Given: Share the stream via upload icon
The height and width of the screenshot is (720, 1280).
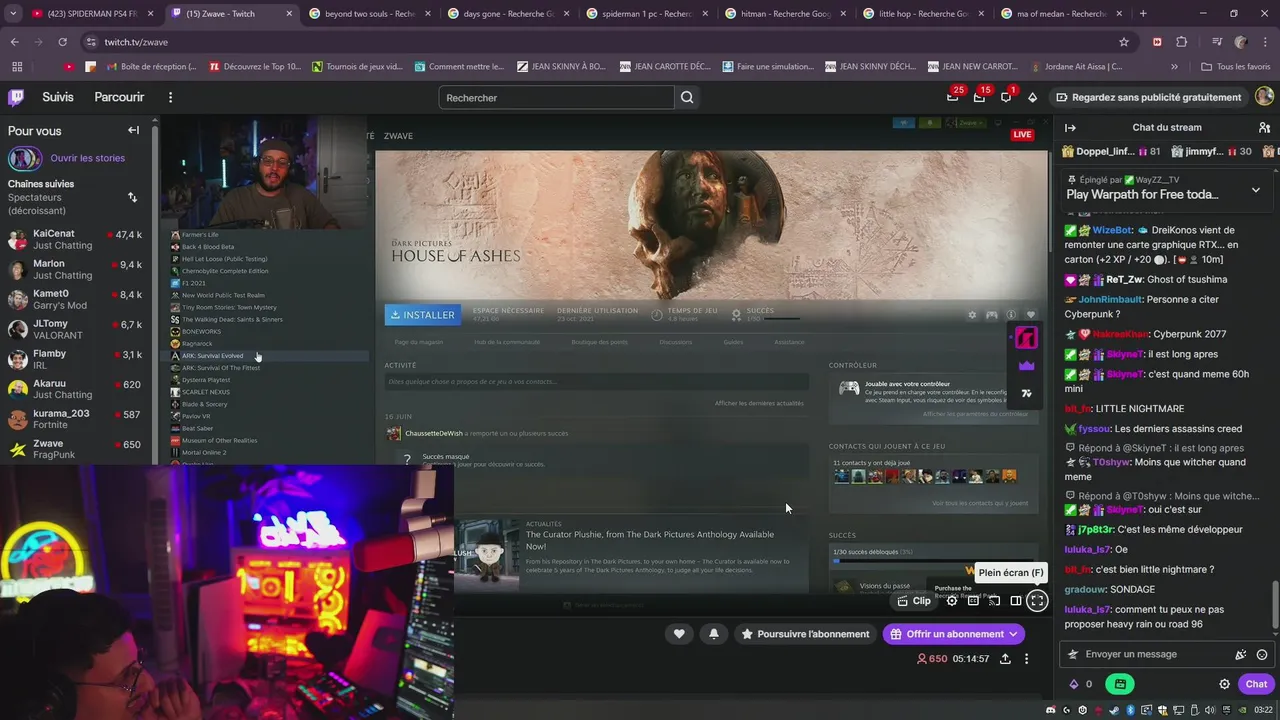Looking at the screenshot, I should click(1005, 659).
